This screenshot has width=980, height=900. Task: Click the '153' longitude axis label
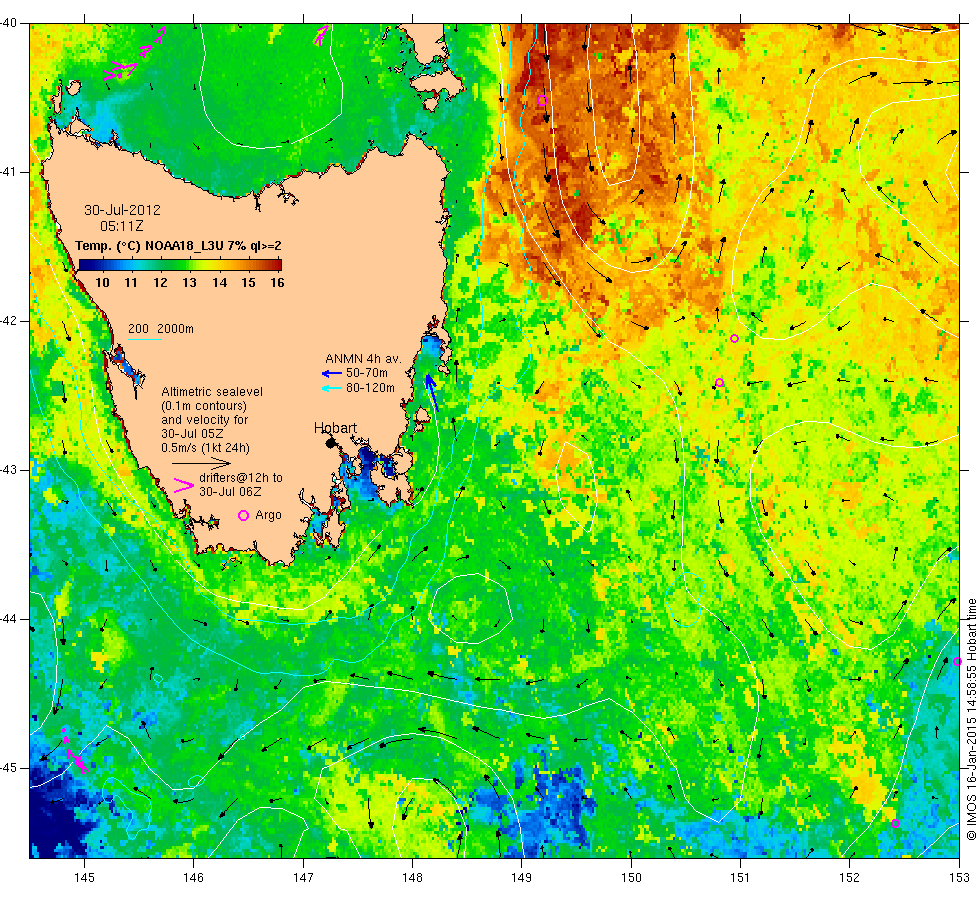click(x=959, y=878)
